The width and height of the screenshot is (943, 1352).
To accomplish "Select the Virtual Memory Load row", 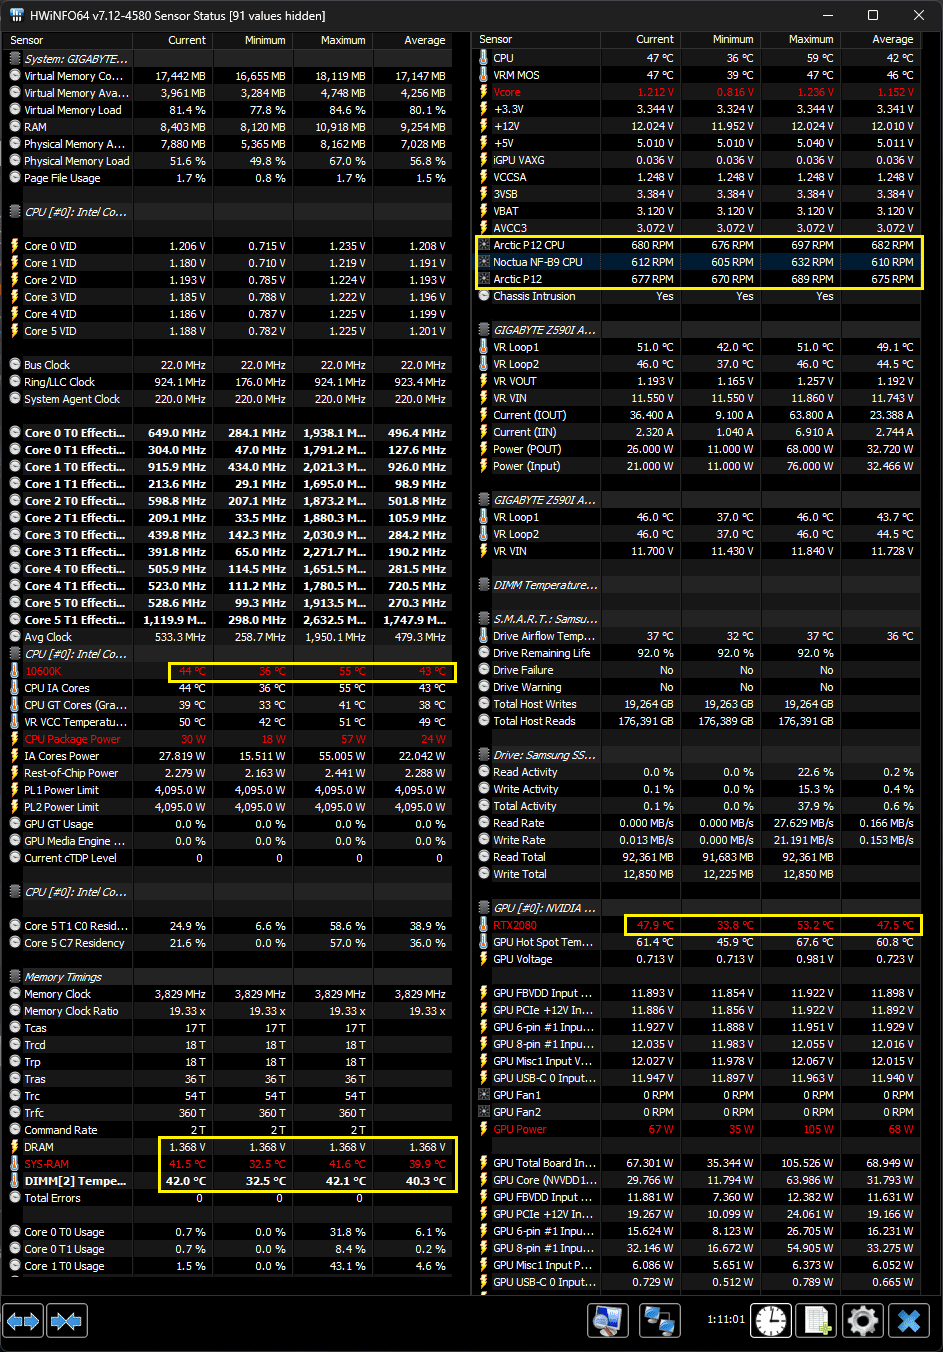I will point(230,110).
